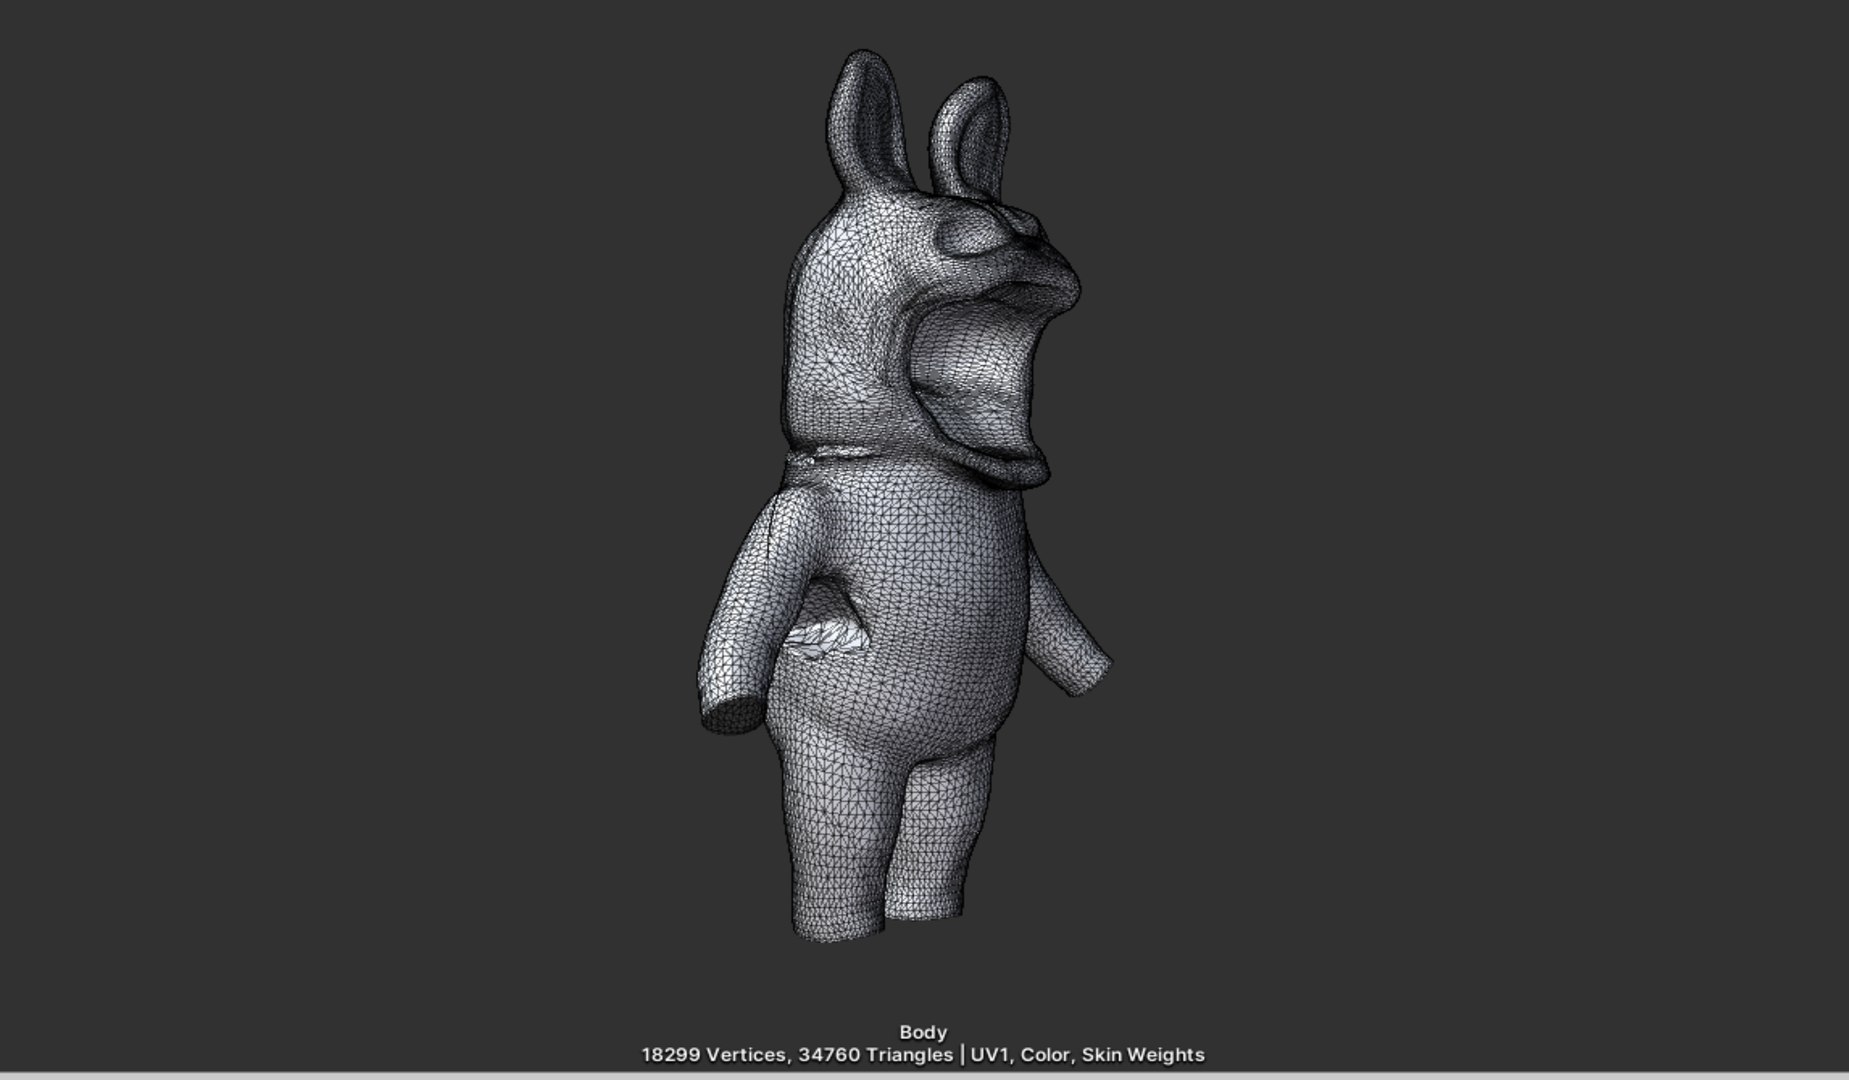
Task: Select the "Body" mesh name label
Action: (923, 1032)
